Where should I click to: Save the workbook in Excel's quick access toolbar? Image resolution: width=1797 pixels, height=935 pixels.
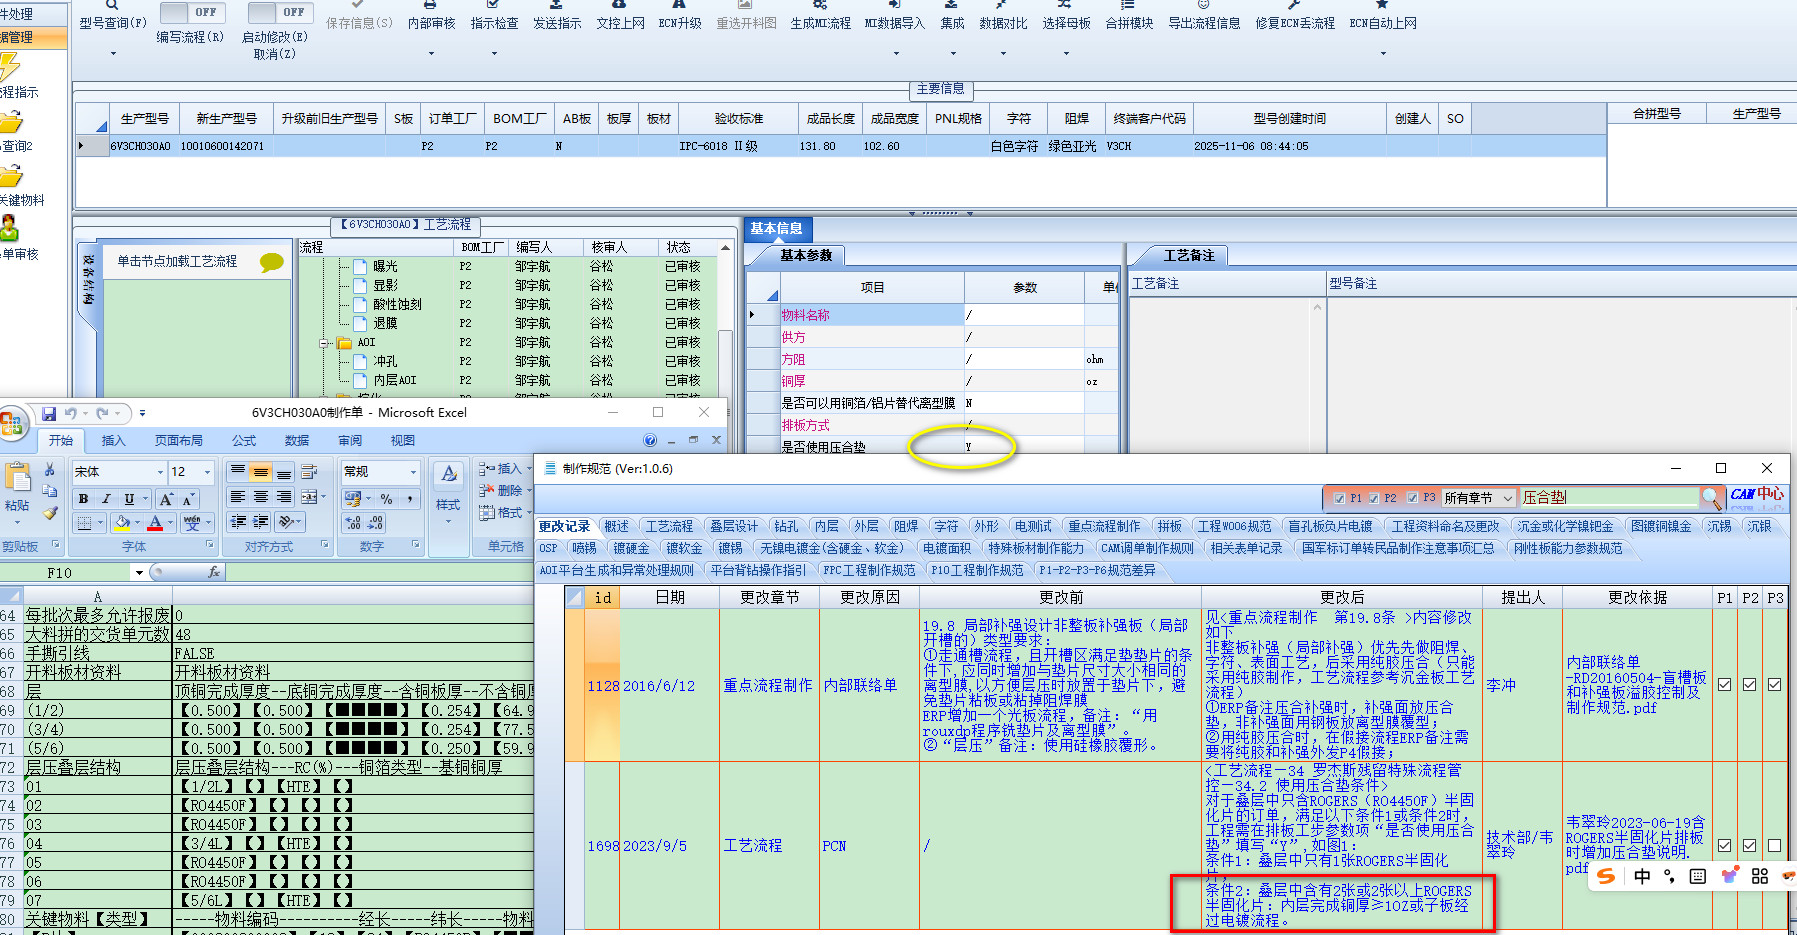48,413
